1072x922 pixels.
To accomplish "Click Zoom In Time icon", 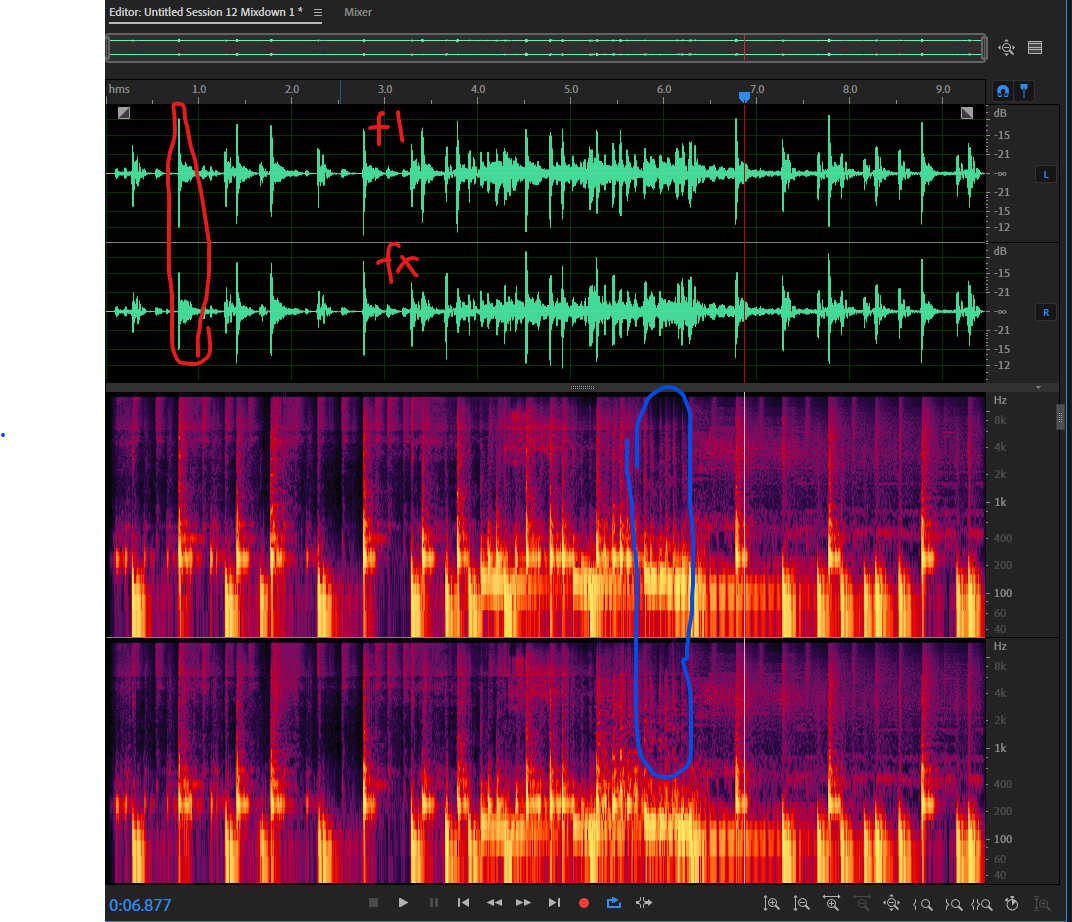I will coord(832,904).
